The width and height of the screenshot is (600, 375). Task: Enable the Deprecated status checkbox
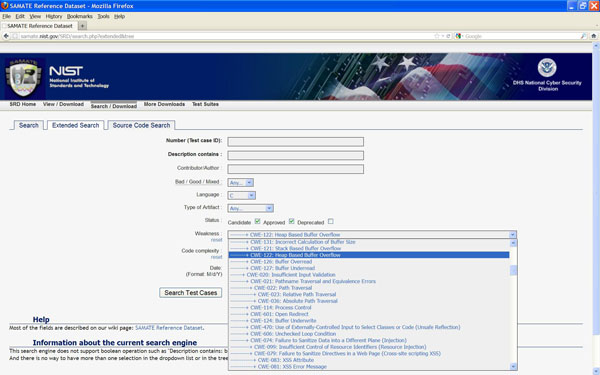331,221
